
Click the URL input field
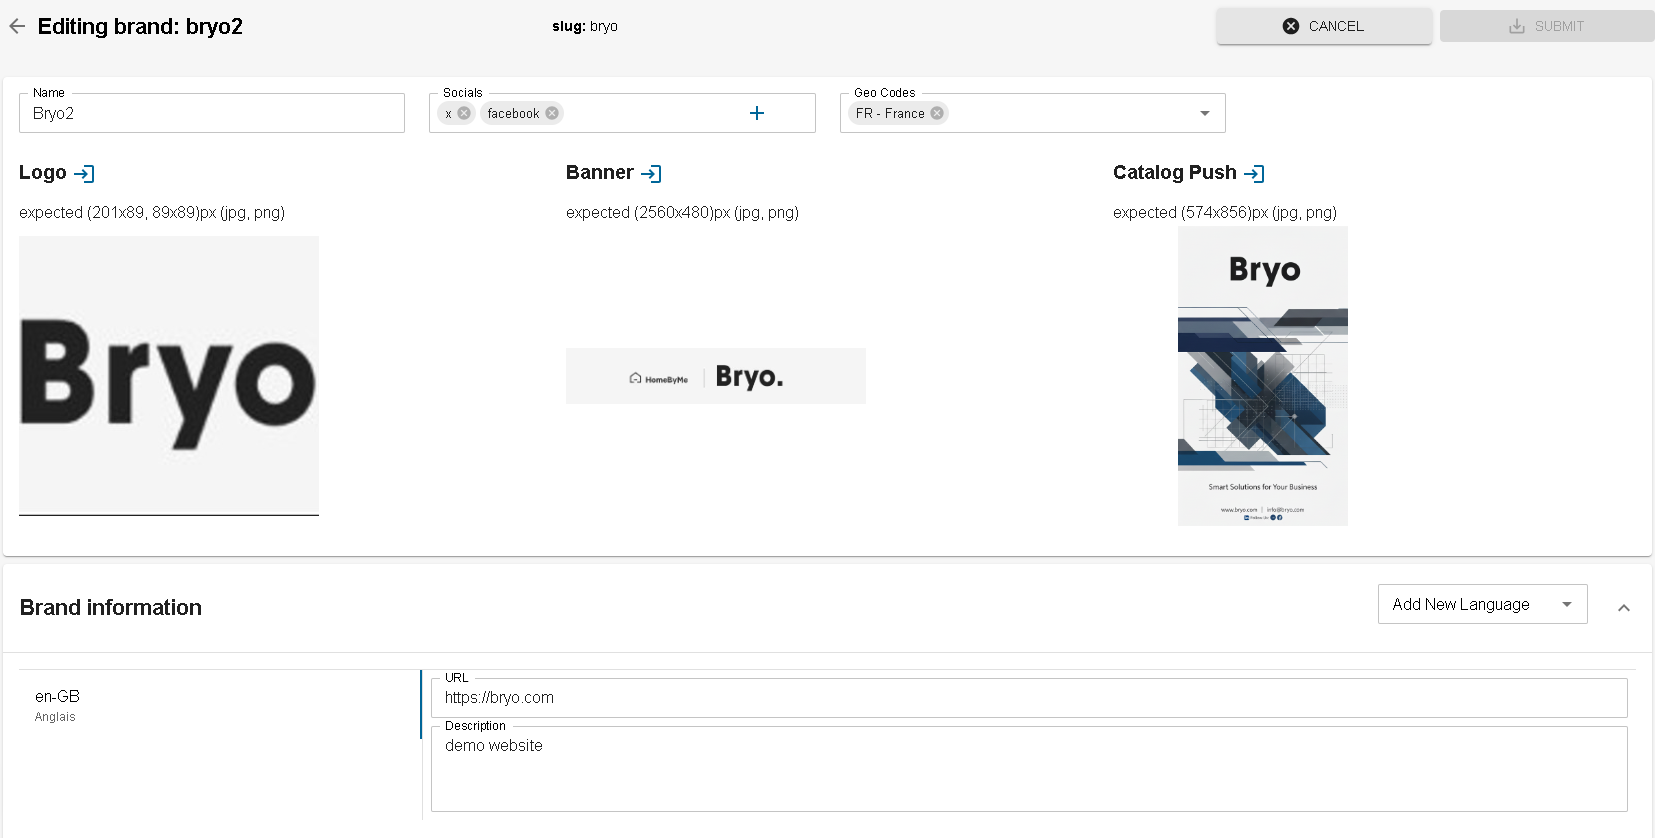pyautogui.click(x=1028, y=698)
